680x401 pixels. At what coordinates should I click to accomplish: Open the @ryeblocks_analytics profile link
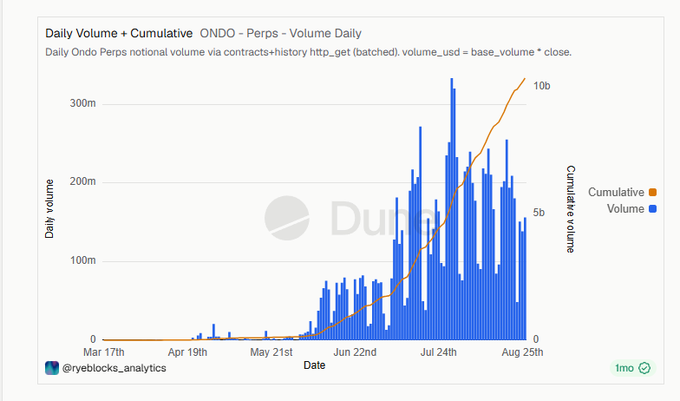pyautogui.click(x=114, y=368)
